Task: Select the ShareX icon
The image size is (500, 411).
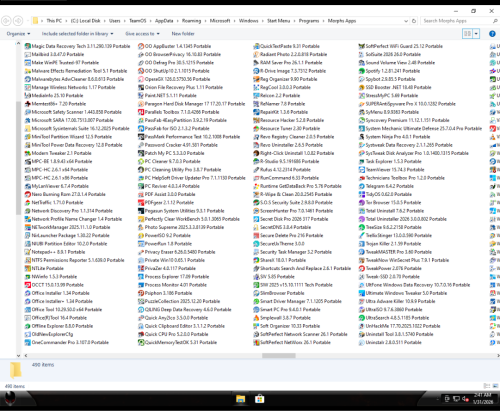Action: [x=256, y=260]
